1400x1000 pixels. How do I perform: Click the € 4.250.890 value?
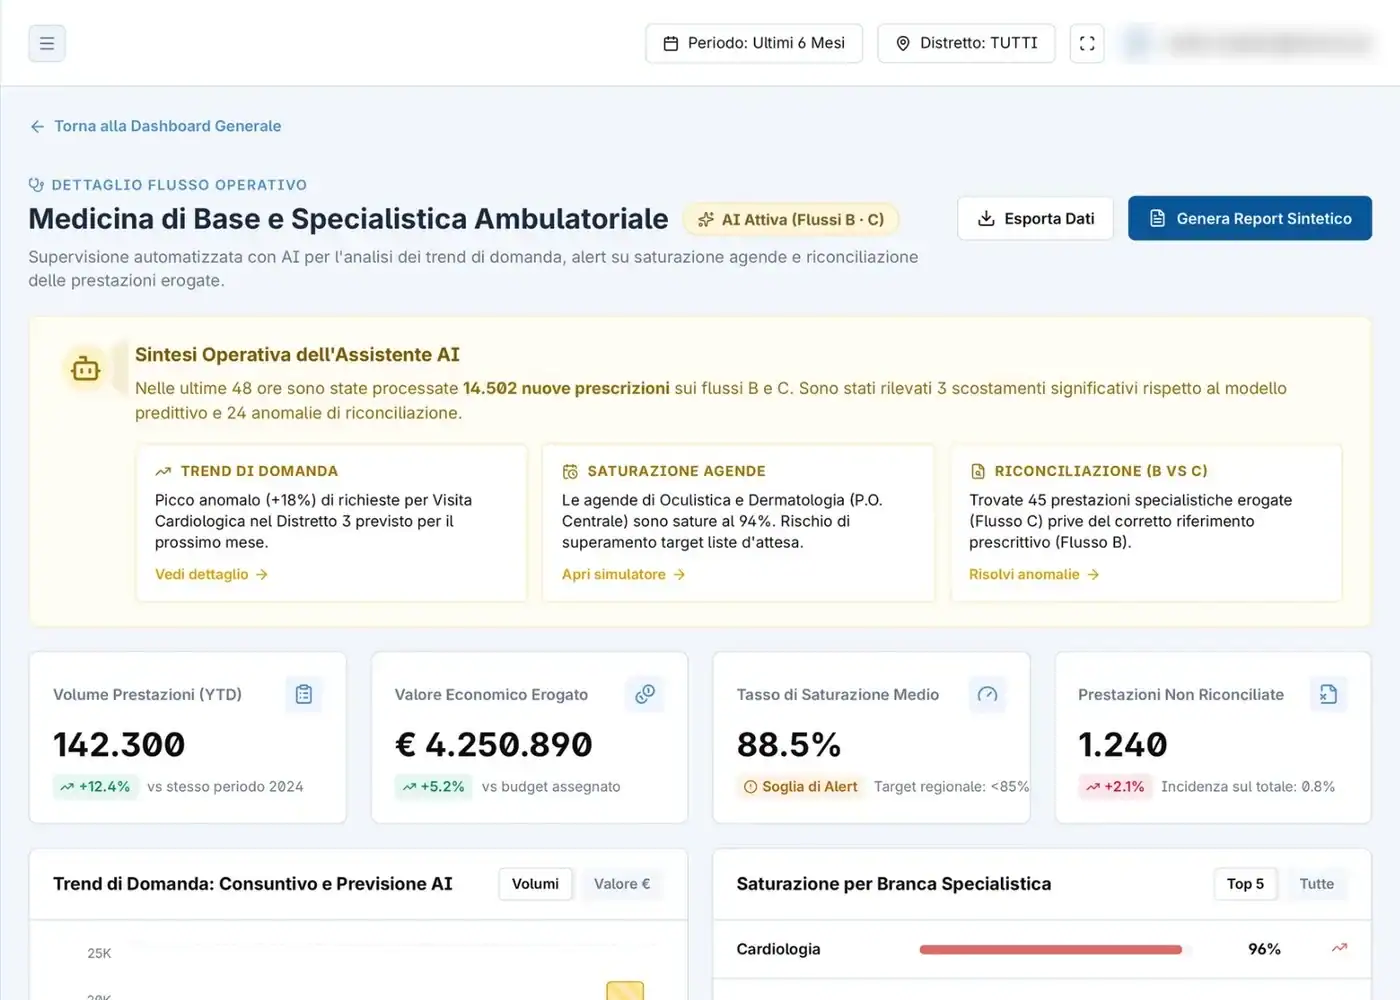494,745
